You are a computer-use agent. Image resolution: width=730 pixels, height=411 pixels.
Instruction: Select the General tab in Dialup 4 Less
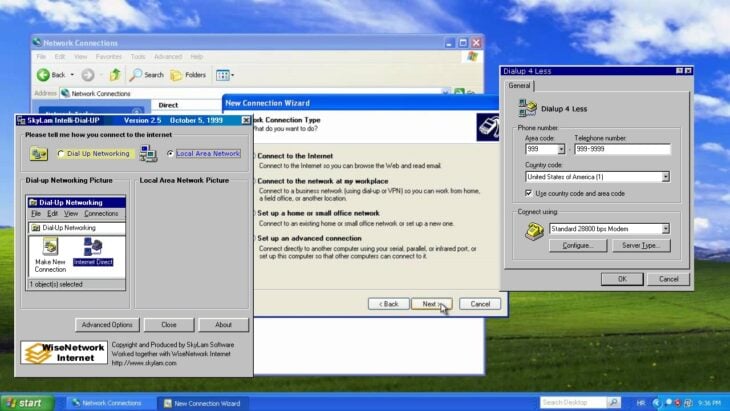click(519, 86)
